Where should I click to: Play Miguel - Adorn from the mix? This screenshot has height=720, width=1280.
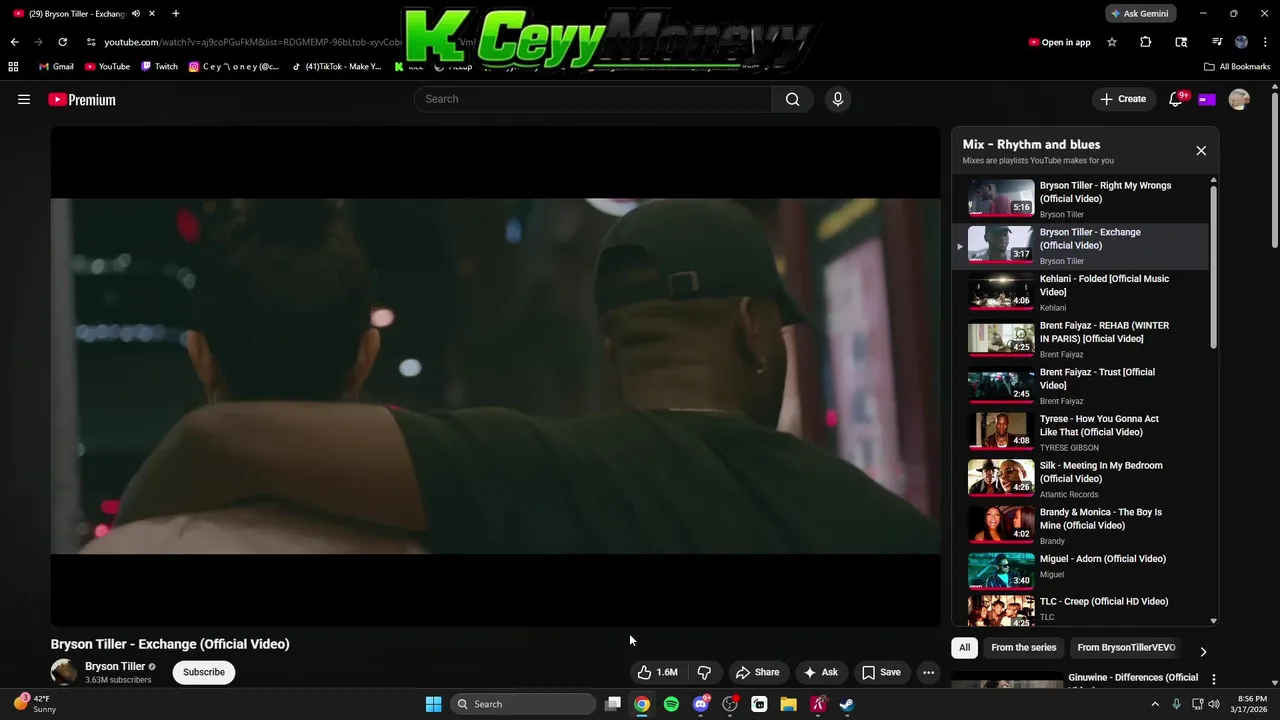pyautogui.click(x=1080, y=572)
